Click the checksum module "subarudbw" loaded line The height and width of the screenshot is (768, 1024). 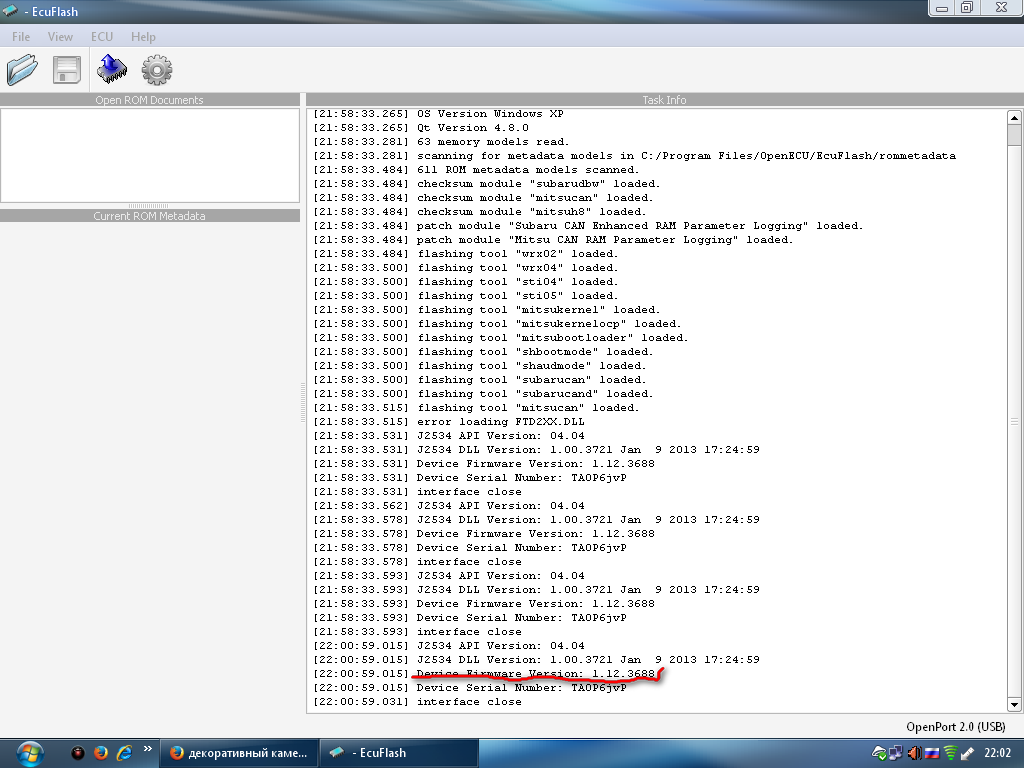coord(487,184)
